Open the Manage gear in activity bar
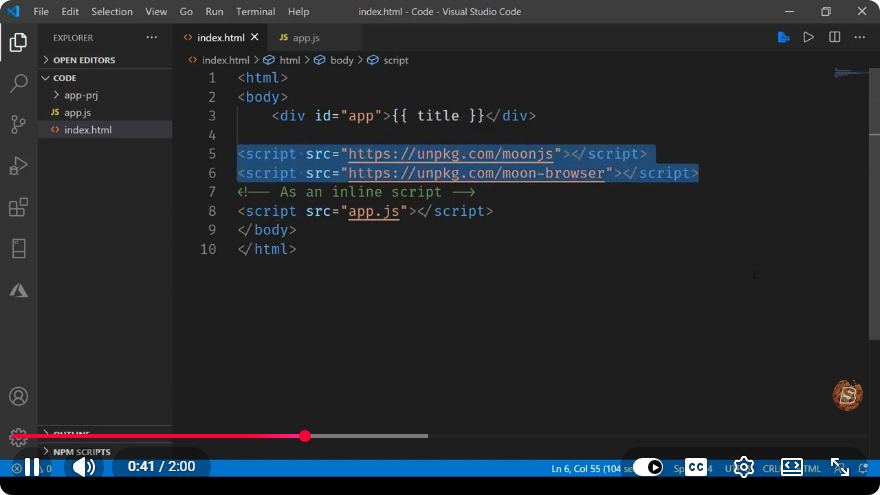 point(18,438)
